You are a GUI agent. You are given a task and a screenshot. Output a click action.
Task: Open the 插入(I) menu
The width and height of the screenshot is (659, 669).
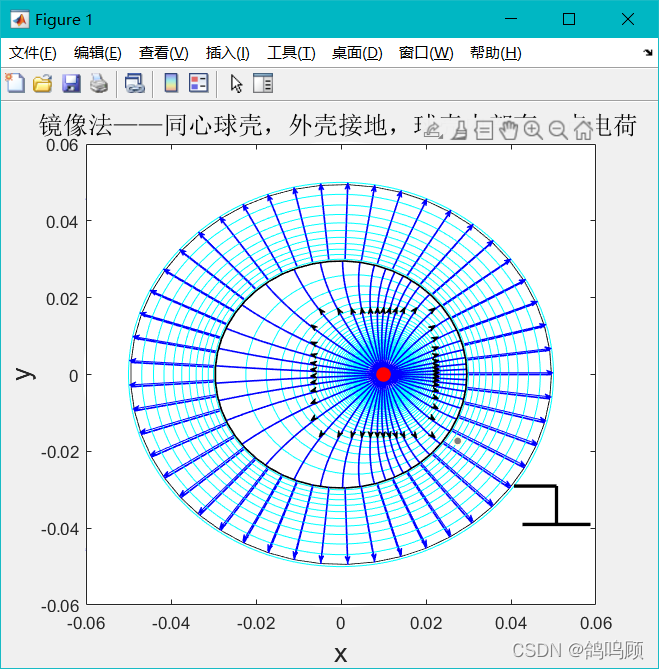[x=227, y=53]
